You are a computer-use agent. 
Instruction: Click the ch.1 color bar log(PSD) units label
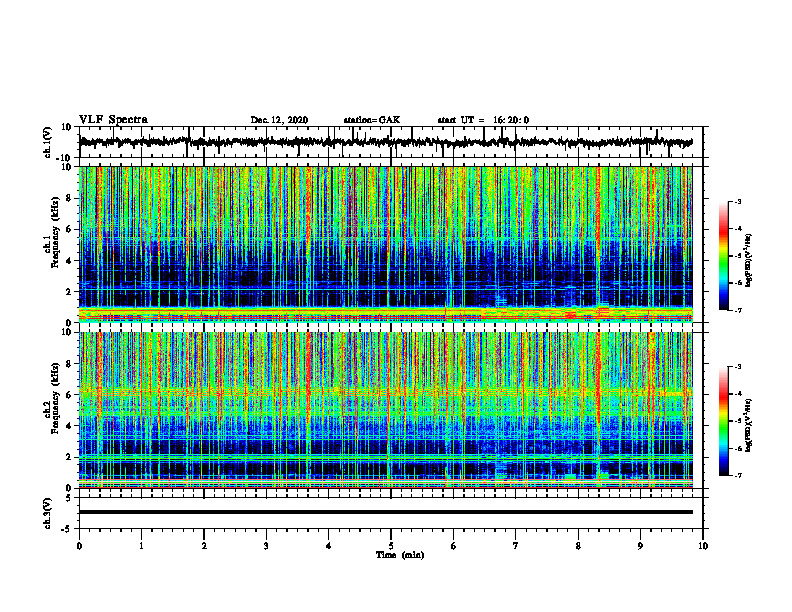pos(749,261)
